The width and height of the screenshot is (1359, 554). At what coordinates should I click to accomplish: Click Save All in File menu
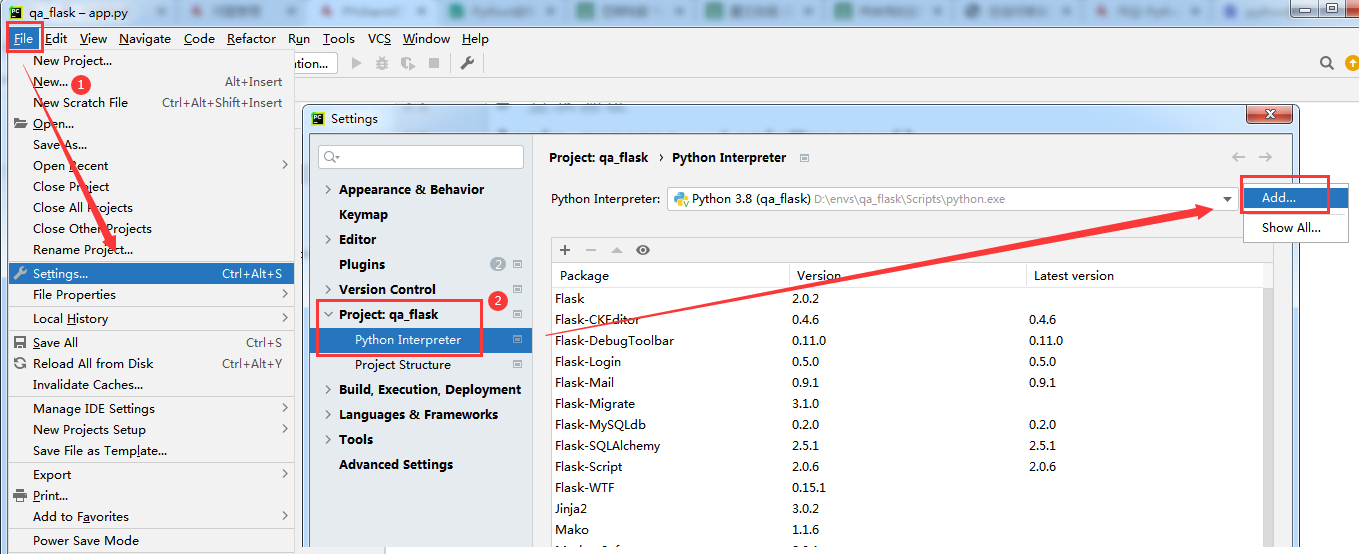pos(151,342)
